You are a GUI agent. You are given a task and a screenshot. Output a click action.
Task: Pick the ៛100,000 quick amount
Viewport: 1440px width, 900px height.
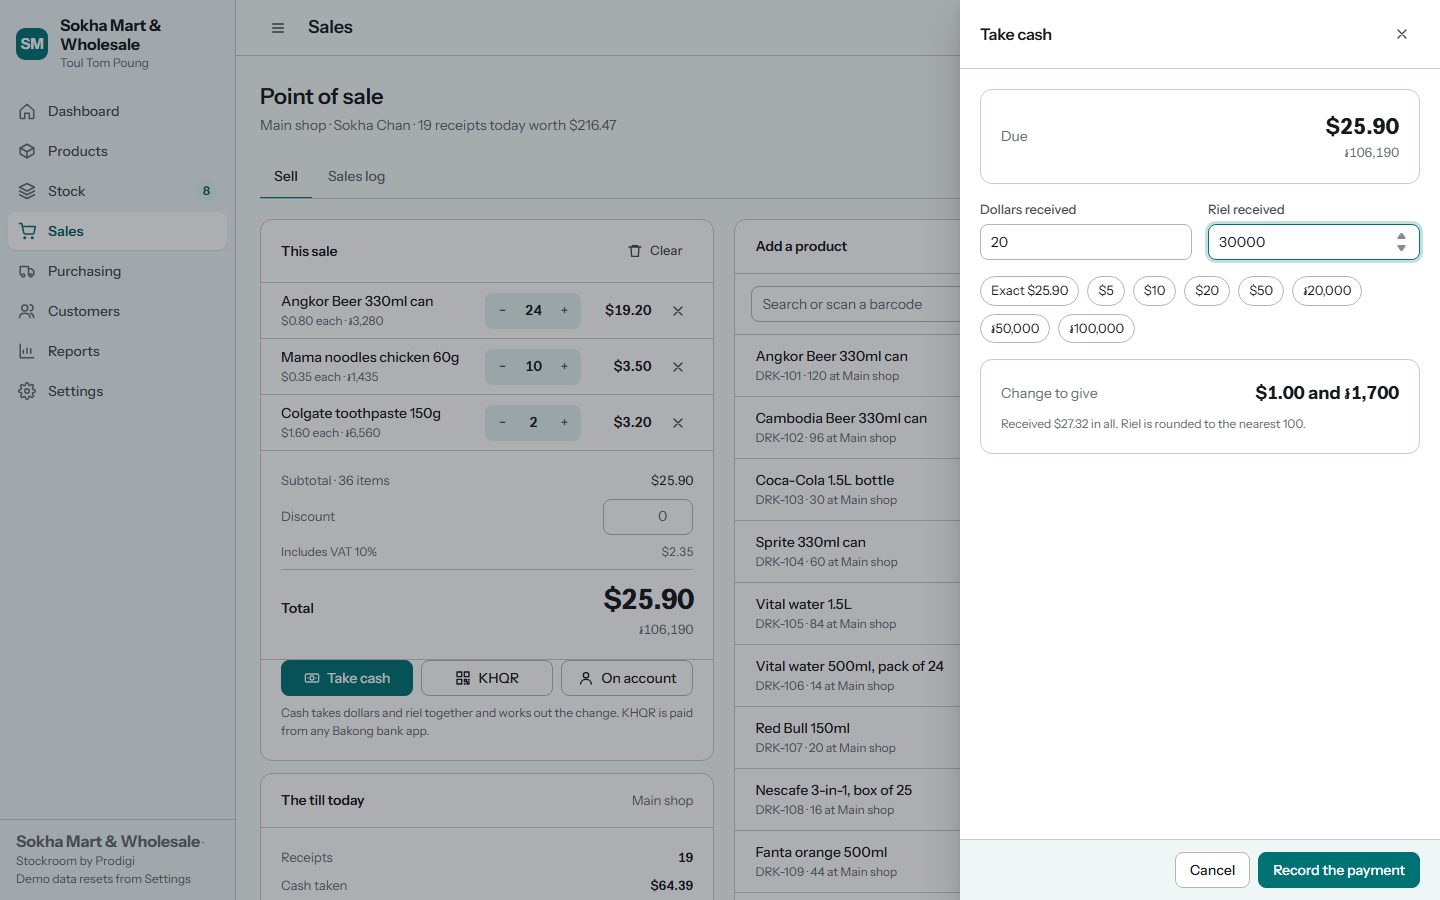(x=1096, y=329)
